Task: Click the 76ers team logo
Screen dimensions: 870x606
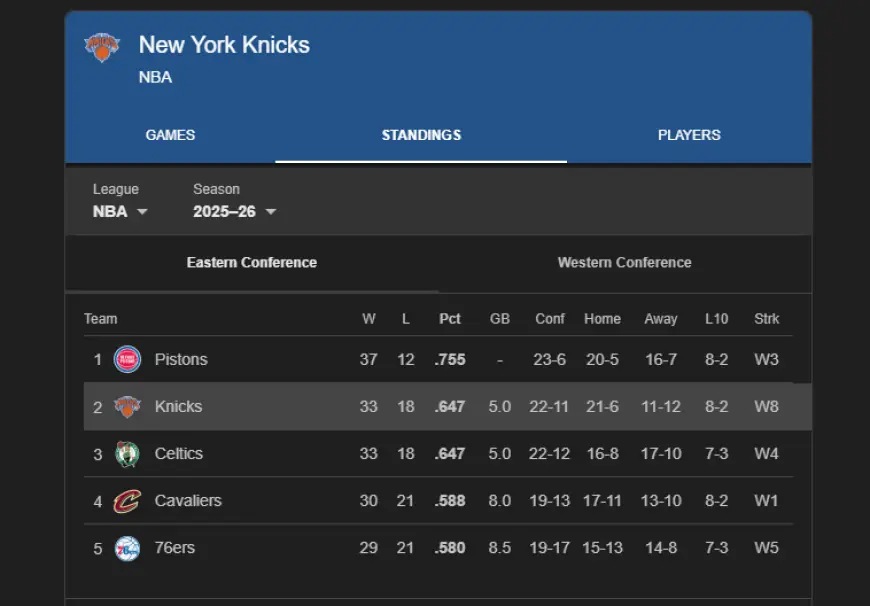Action: pyautogui.click(x=127, y=547)
